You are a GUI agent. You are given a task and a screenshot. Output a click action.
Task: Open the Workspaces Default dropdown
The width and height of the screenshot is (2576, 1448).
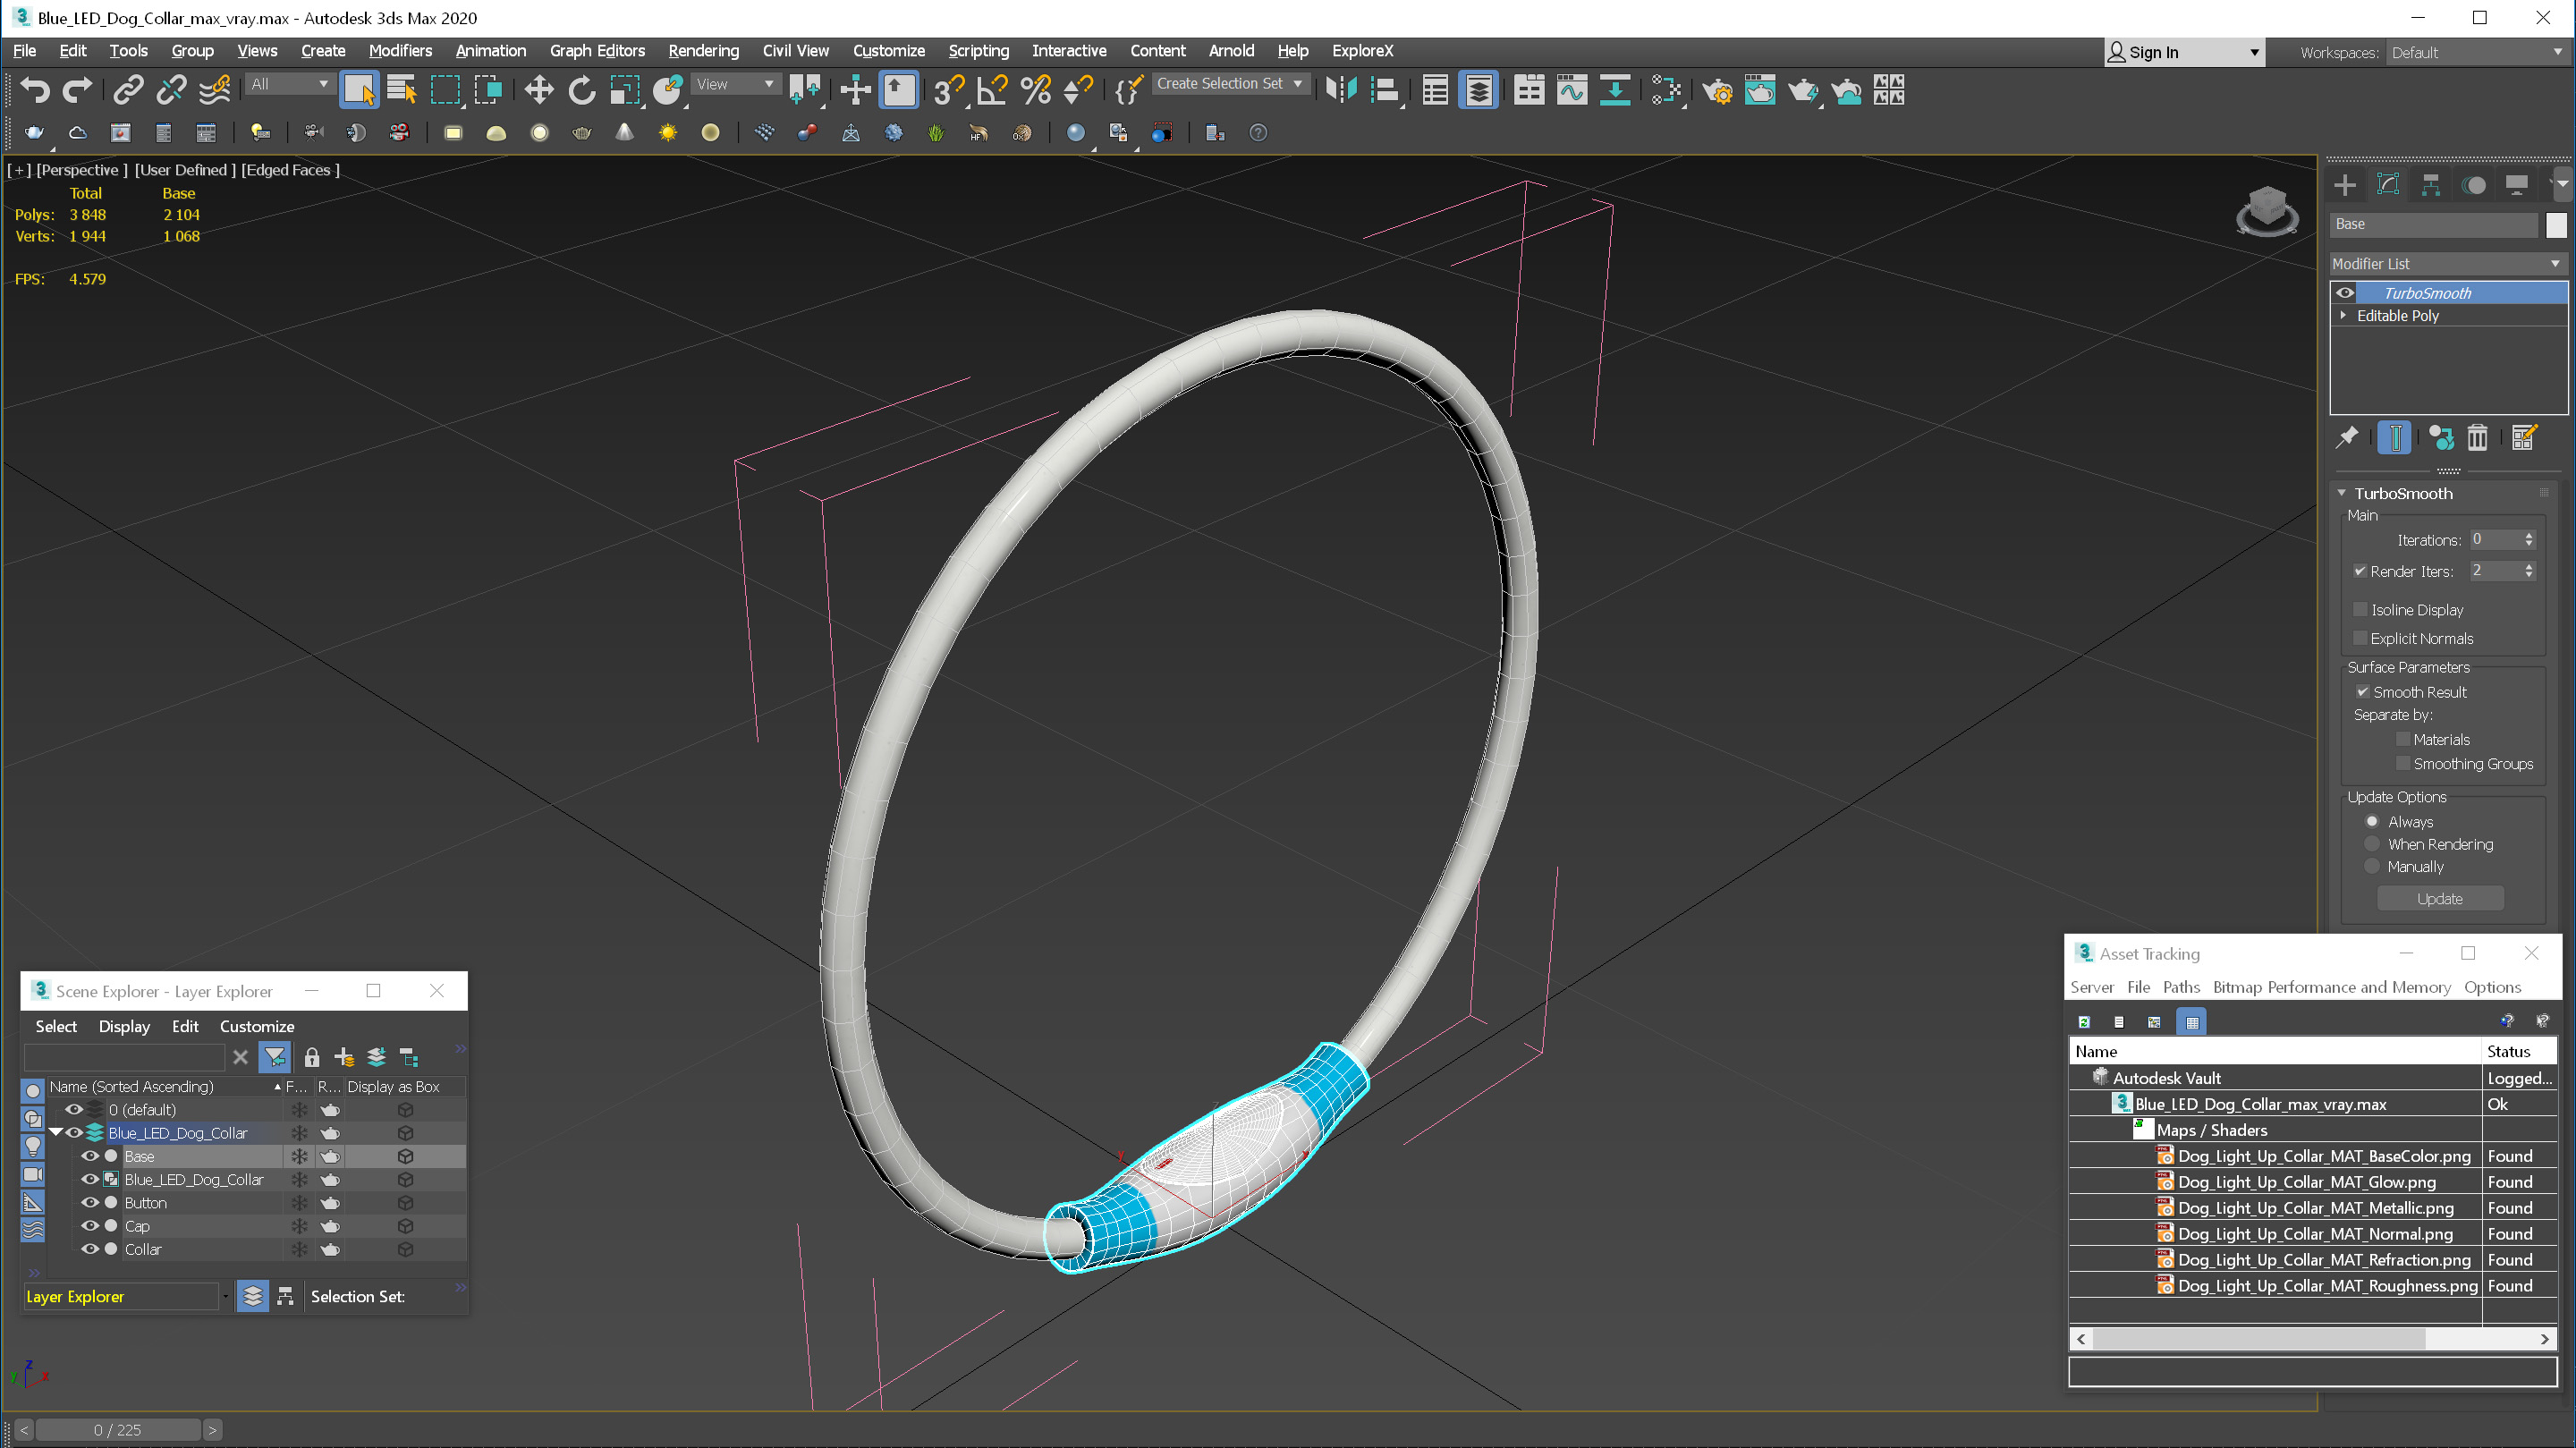click(2477, 52)
